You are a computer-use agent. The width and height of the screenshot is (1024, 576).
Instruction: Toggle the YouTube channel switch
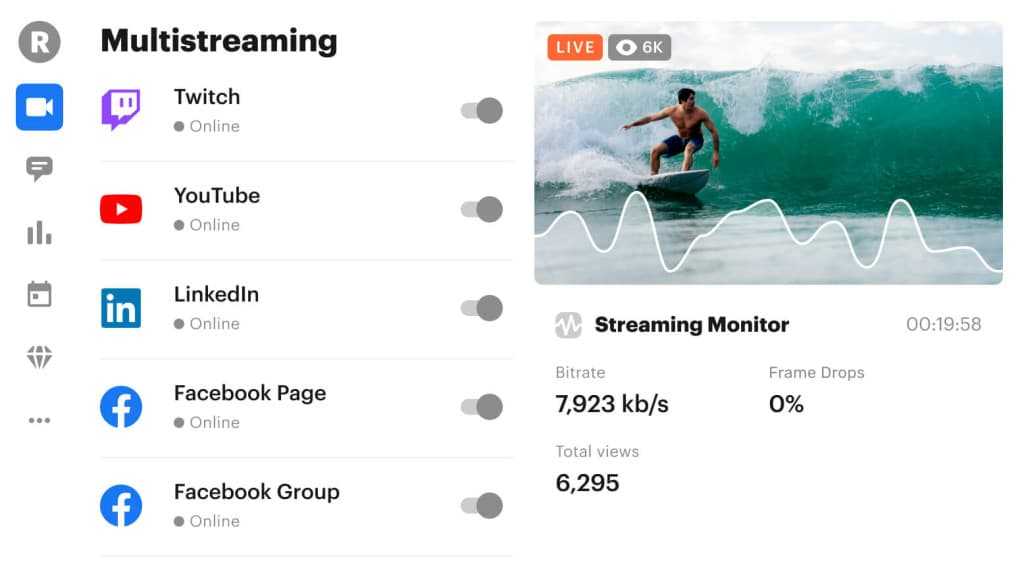click(482, 210)
